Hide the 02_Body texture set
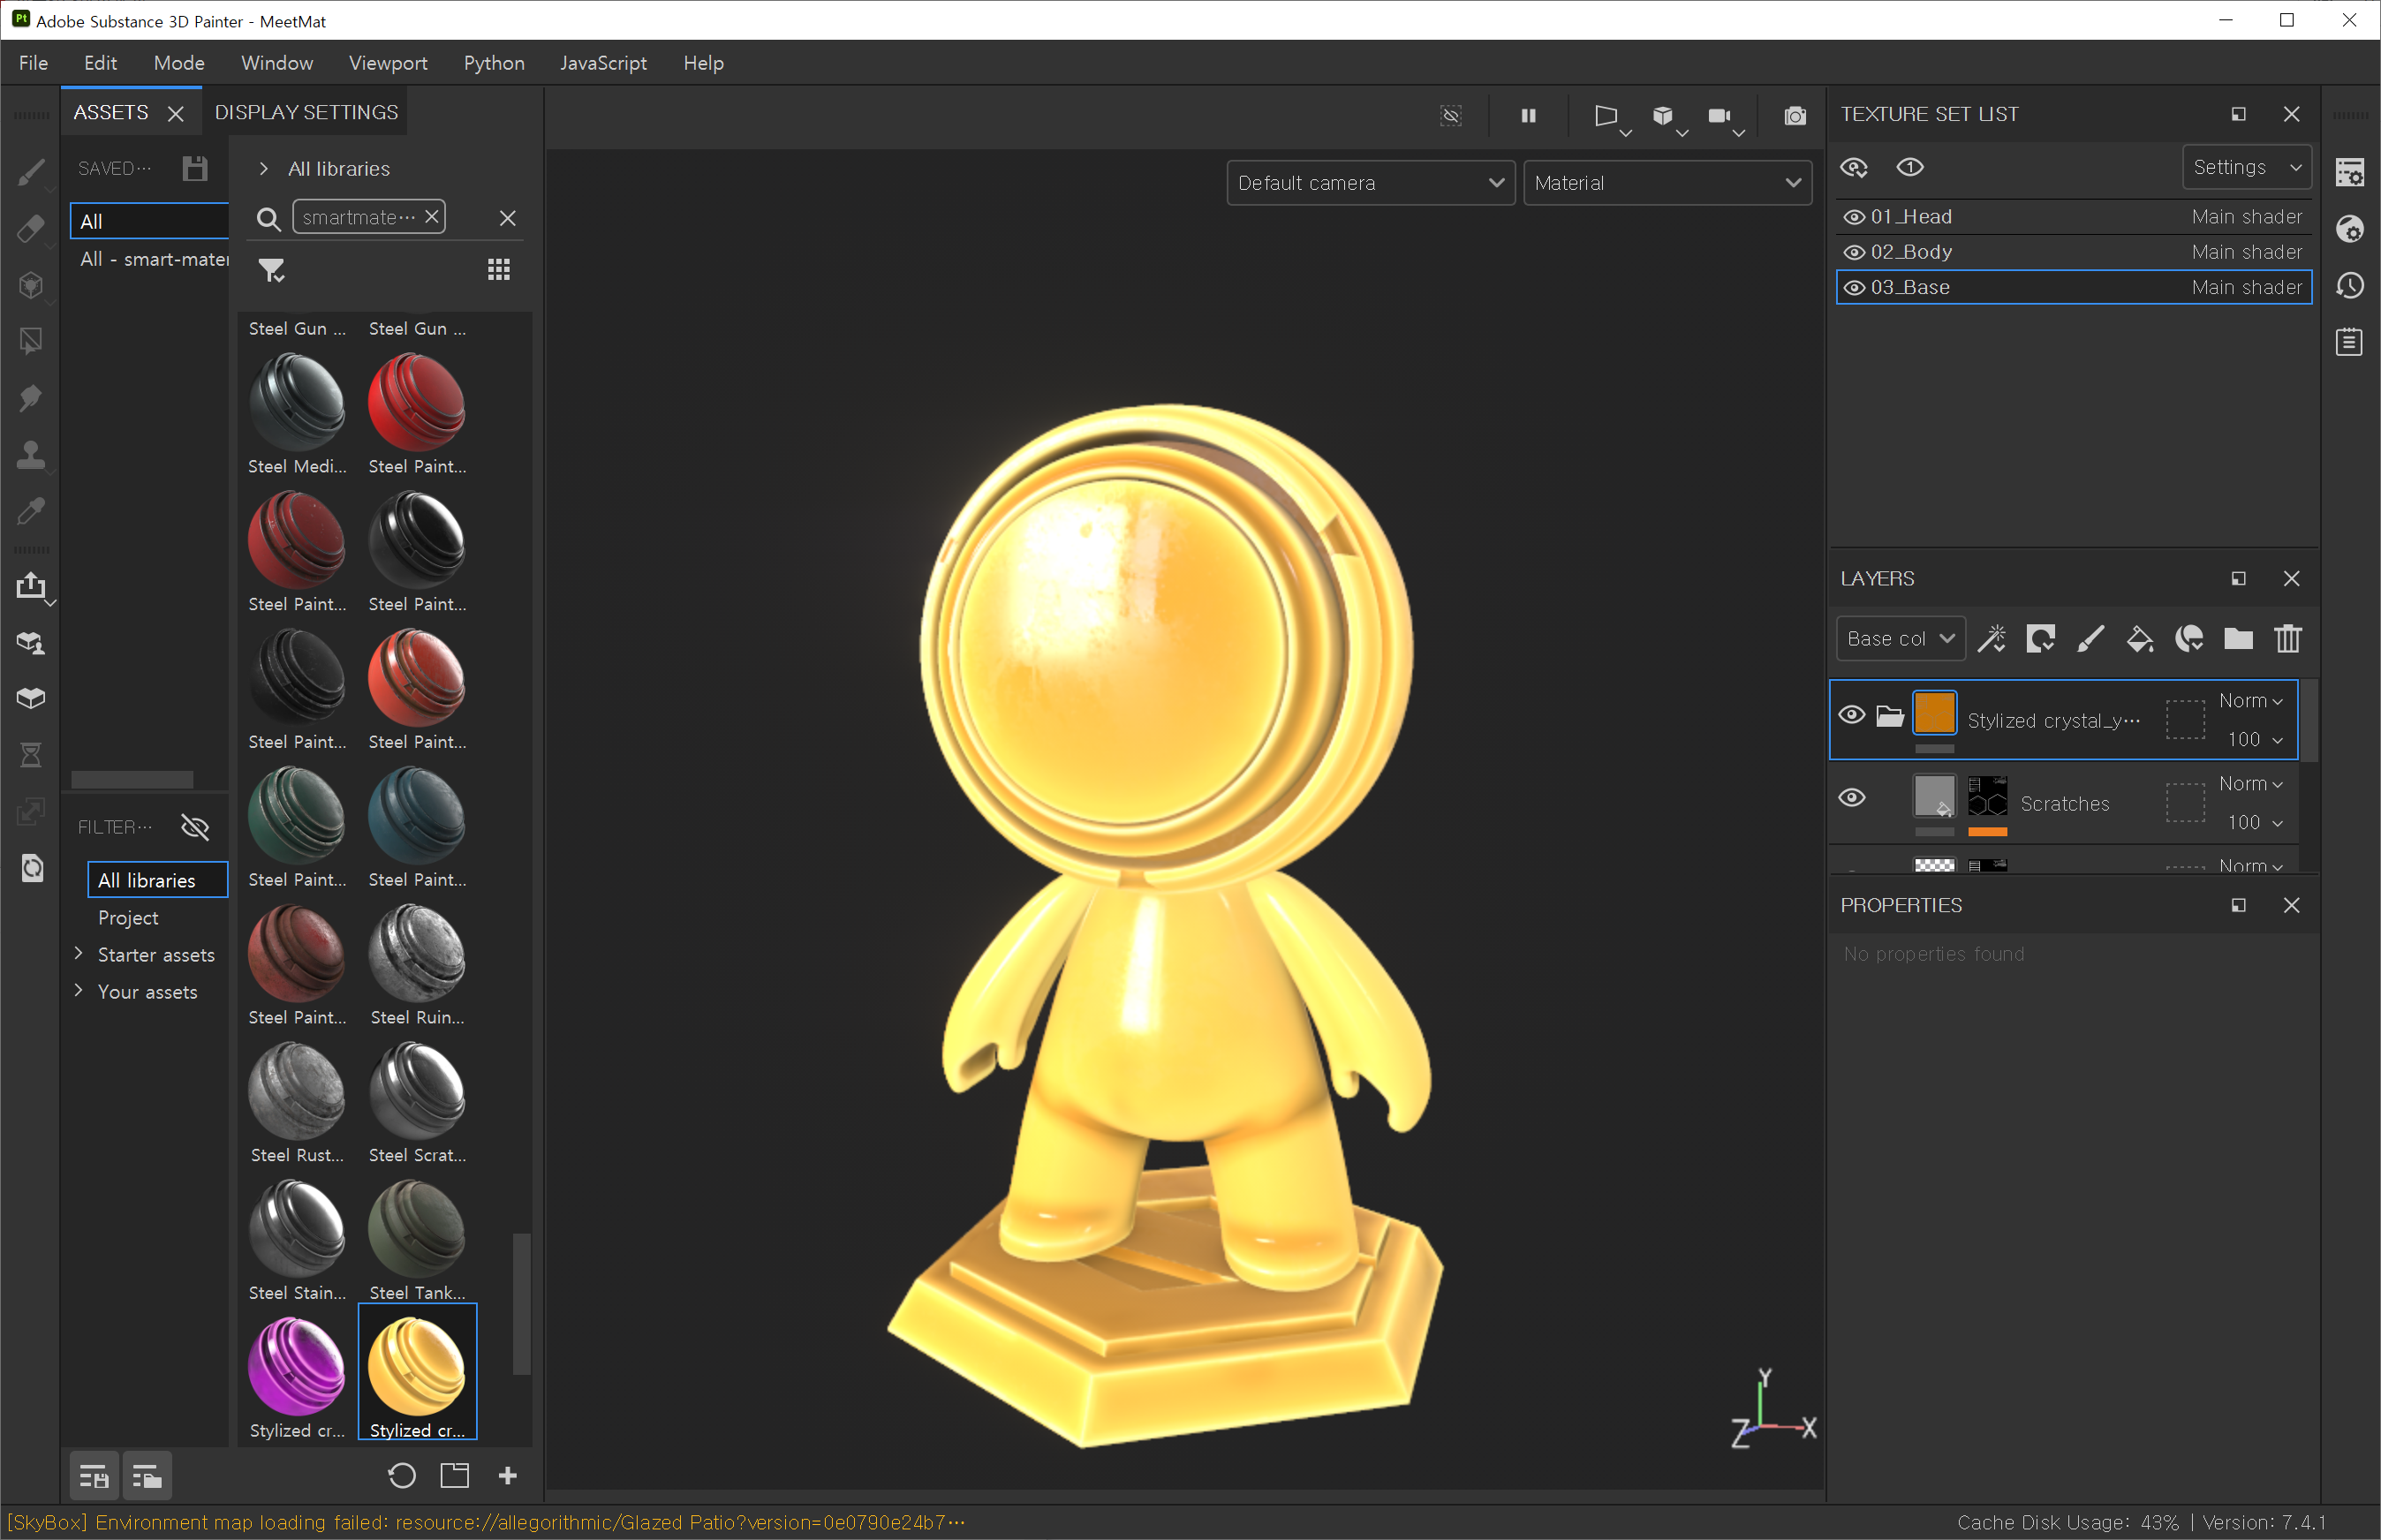Viewport: 2381px width, 1540px height. pos(1853,252)
